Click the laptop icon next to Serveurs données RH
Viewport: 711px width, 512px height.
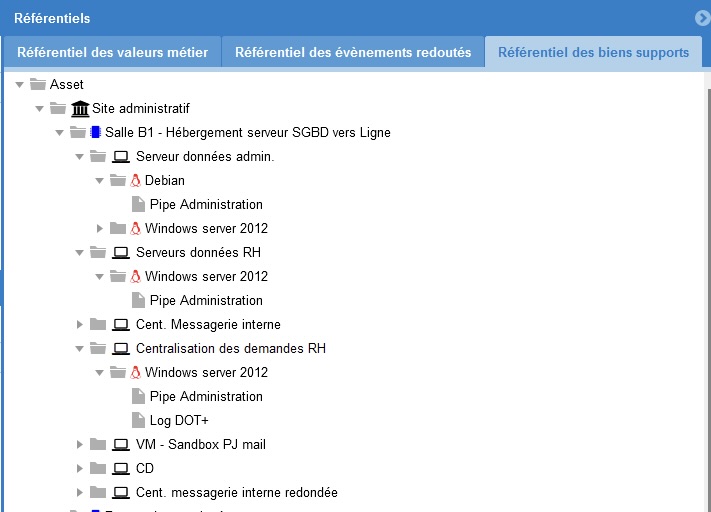click(x=121, y=252)
